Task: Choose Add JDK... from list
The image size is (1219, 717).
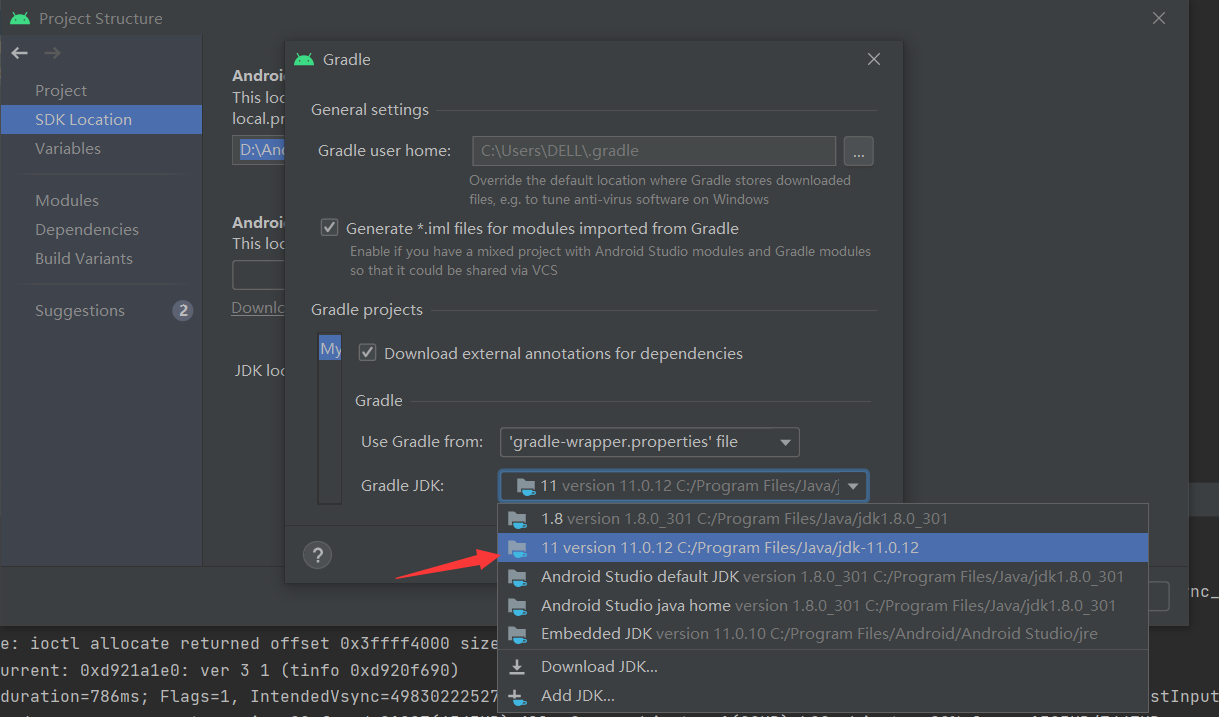Action: tap(822, 696)
